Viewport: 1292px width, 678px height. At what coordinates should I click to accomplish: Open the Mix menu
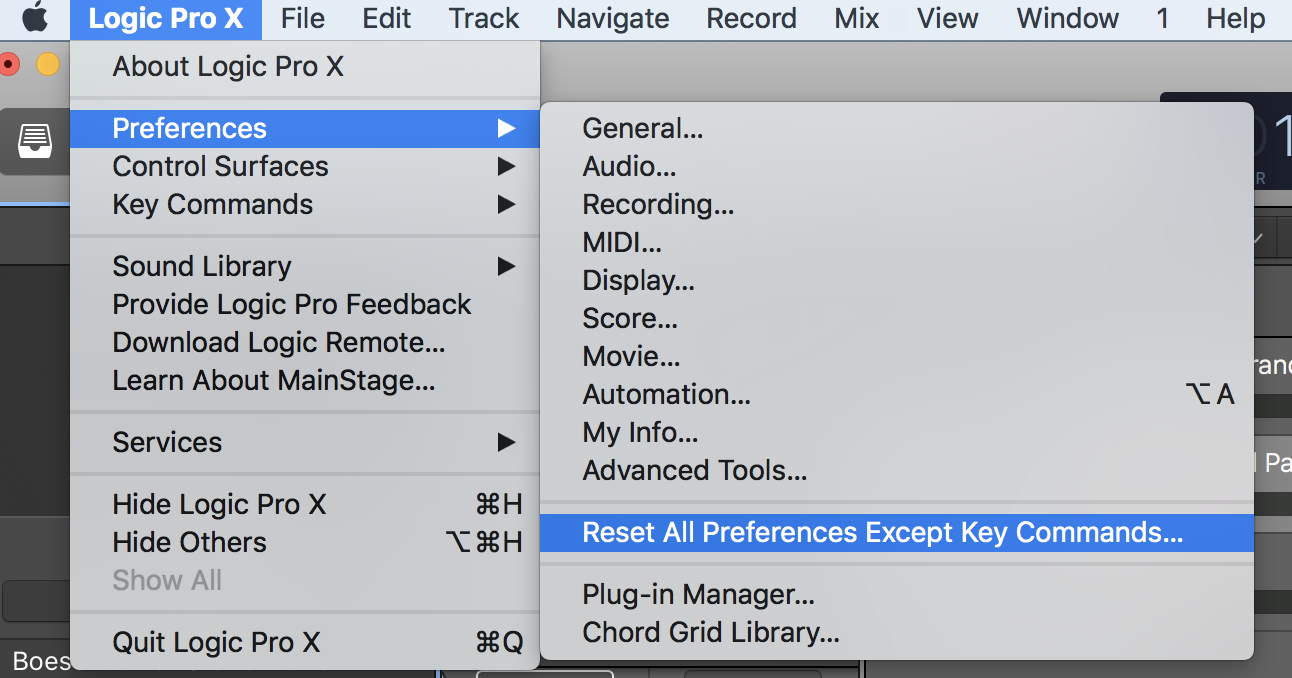[856, 18]
